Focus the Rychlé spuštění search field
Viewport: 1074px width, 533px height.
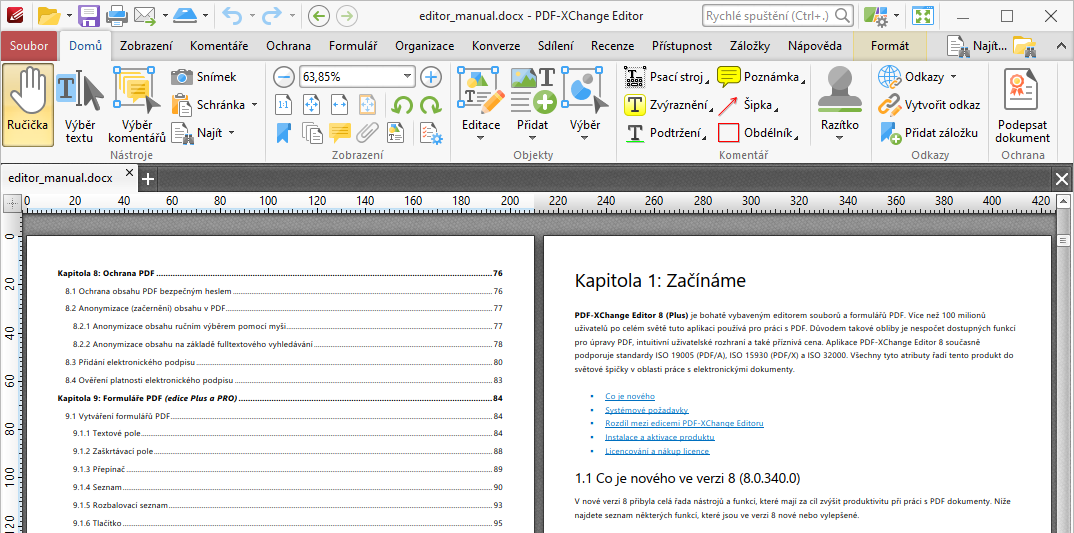(777, 15)
